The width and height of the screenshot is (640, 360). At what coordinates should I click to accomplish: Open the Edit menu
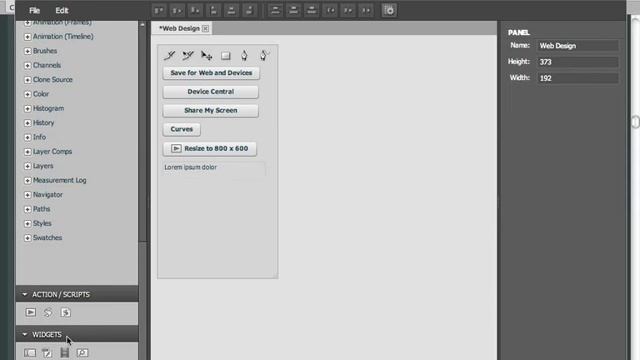[x=62, y=11]
